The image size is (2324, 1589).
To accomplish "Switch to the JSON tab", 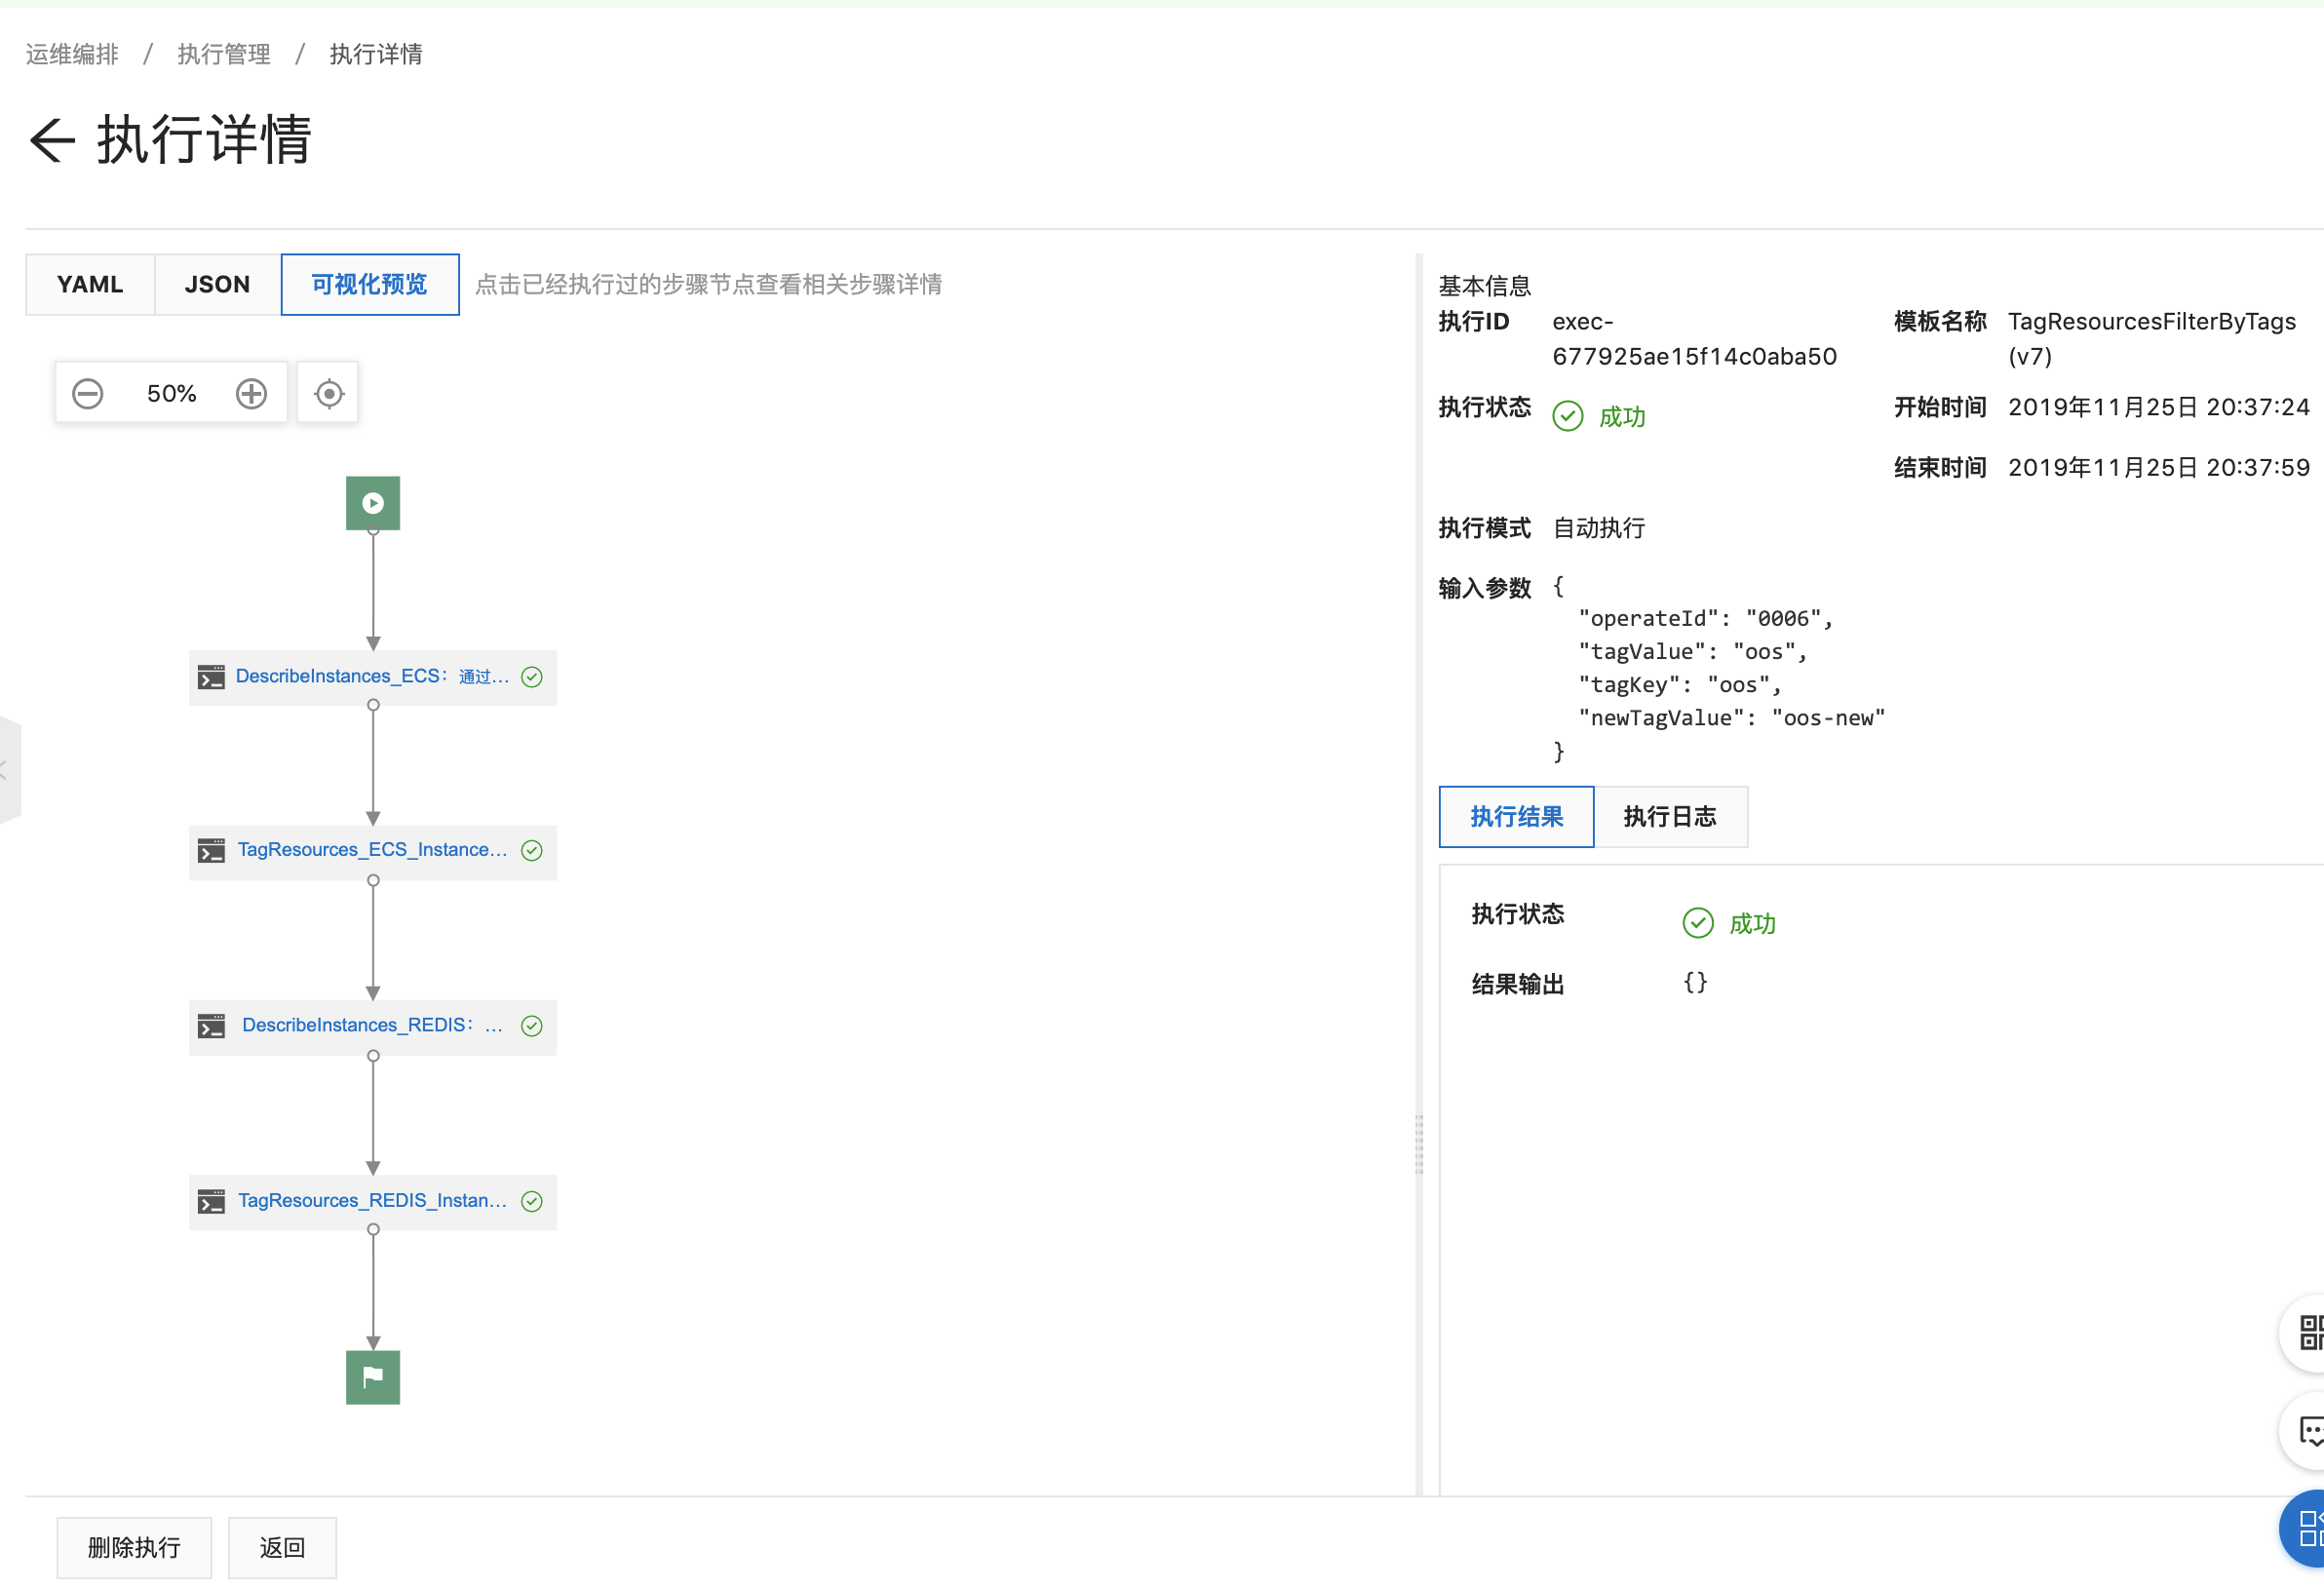I will (x=217, y=284).
